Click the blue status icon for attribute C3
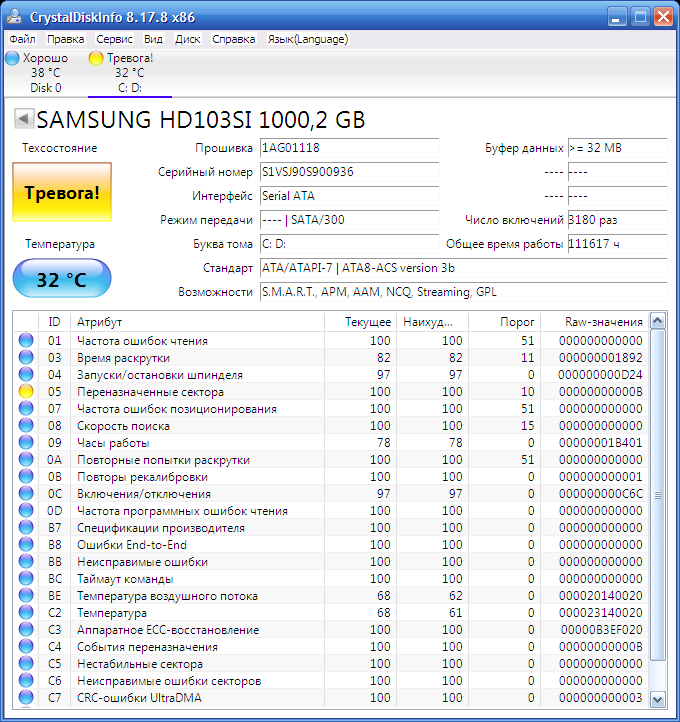680x722 pixels. pyautogui.click(x=26, y=629)
